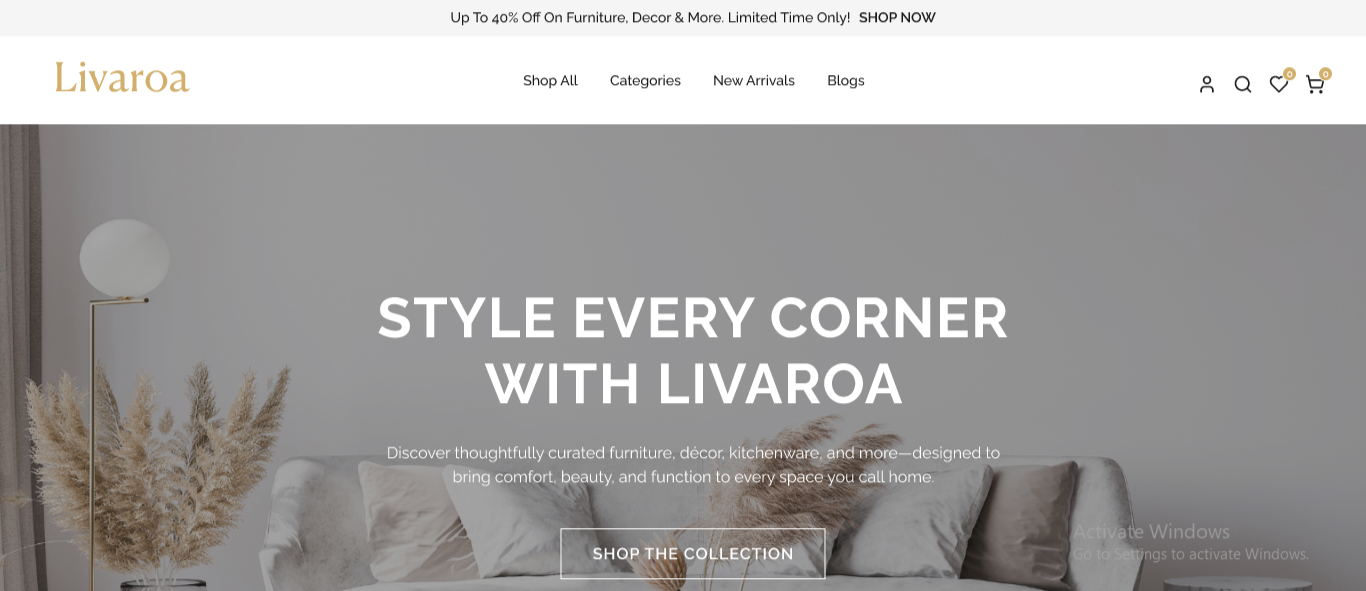Open the shopping cart icon
The width and height of the screenshot is (1366, 591).
(1314, 85)
